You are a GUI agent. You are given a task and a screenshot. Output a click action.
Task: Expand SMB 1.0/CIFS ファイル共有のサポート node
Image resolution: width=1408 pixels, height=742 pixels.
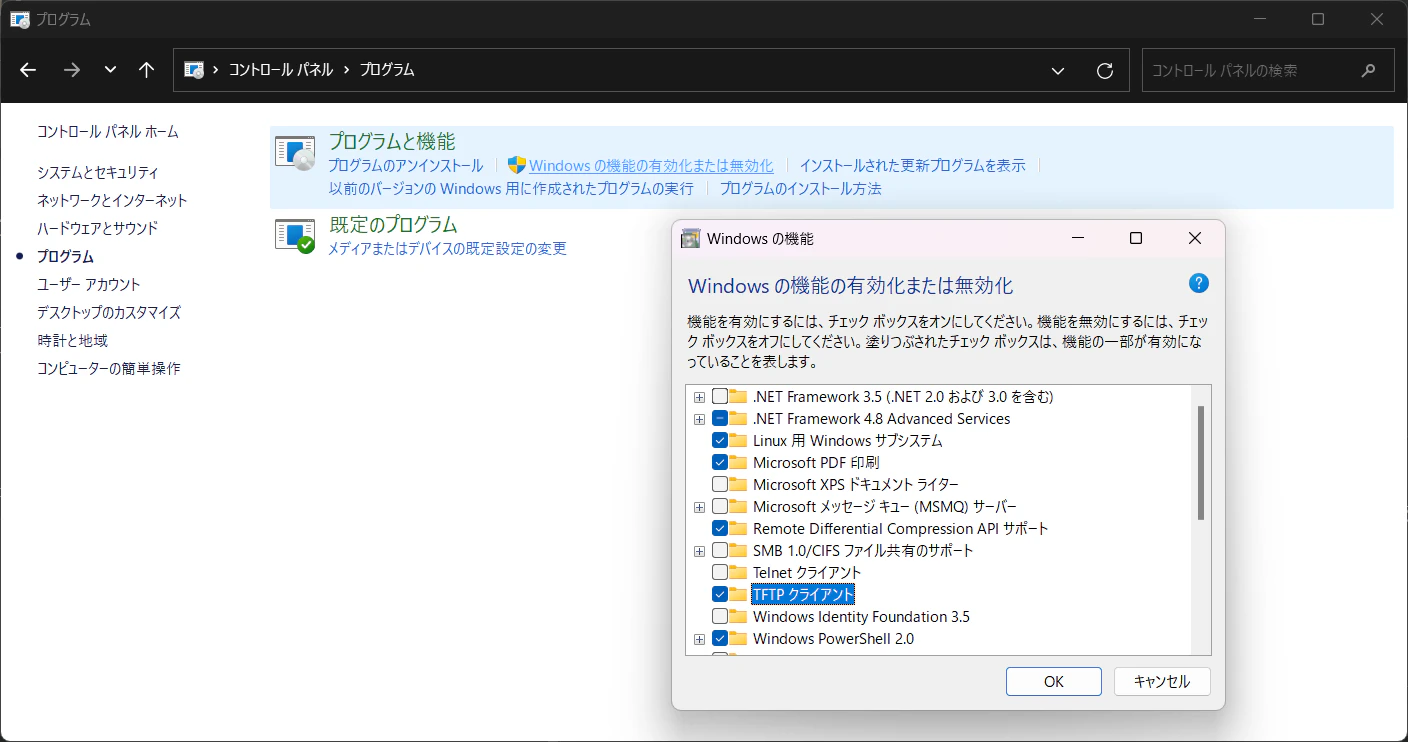699,551
